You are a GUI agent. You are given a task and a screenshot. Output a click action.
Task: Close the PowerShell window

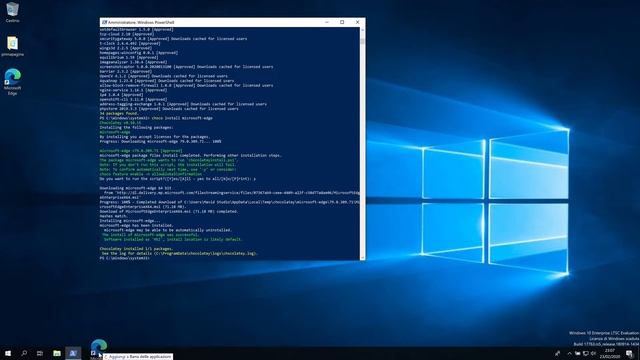[x=358, y=22]
